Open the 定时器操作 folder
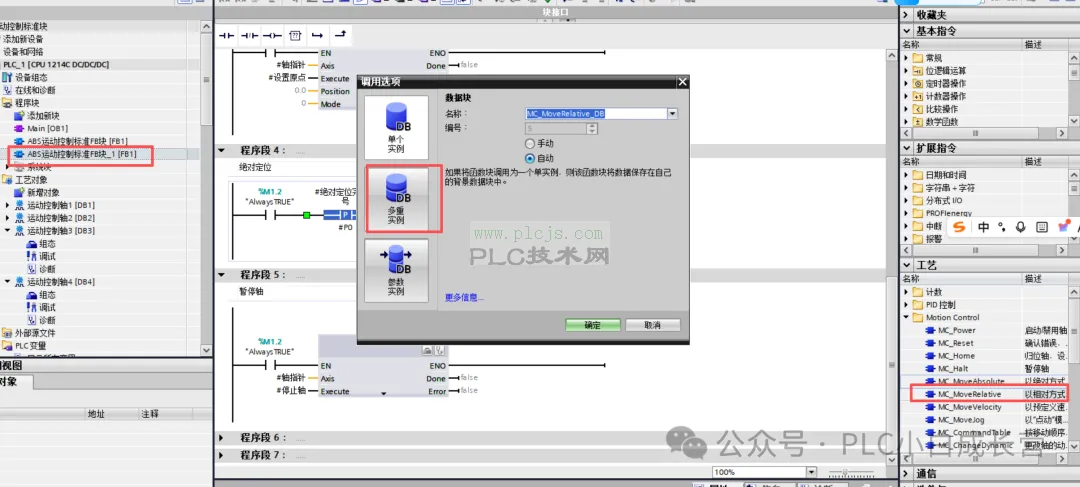The height and width of the screenshot is (487, 1080). 939,83
